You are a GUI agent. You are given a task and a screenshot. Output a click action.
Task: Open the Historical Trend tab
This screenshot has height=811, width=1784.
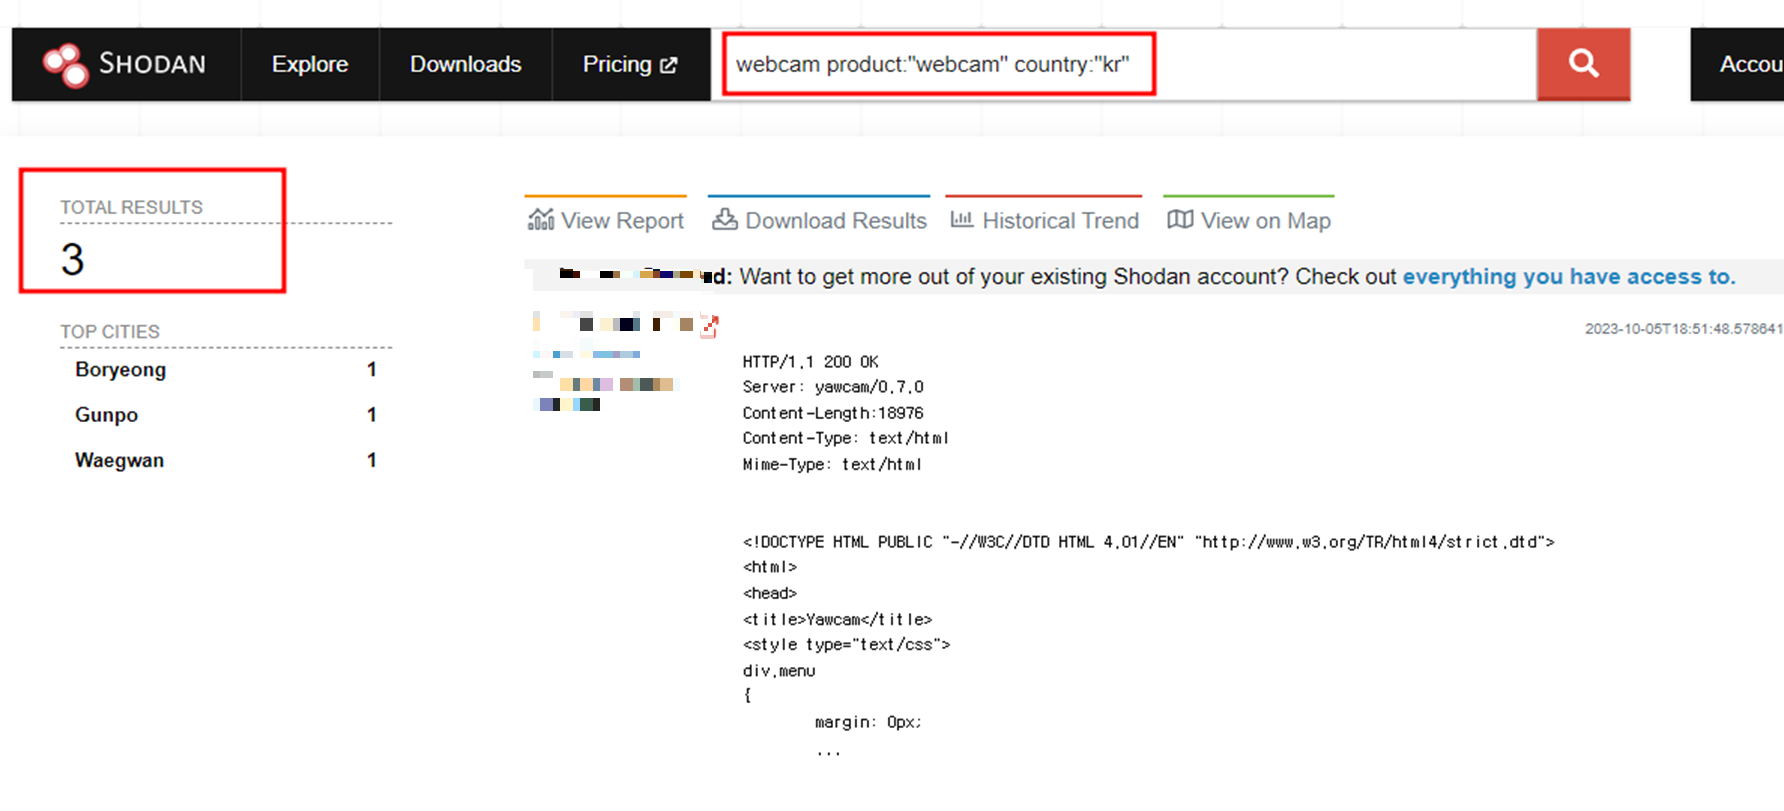coord(1044,220)
